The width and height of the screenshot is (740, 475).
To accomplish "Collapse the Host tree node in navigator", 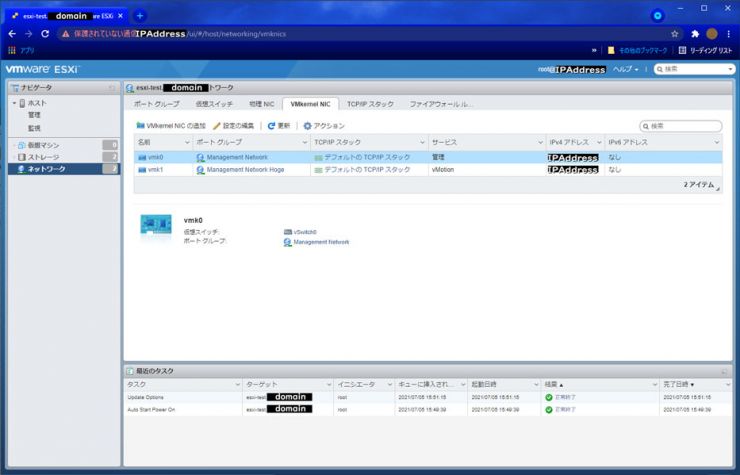I will tap(14, 103).
